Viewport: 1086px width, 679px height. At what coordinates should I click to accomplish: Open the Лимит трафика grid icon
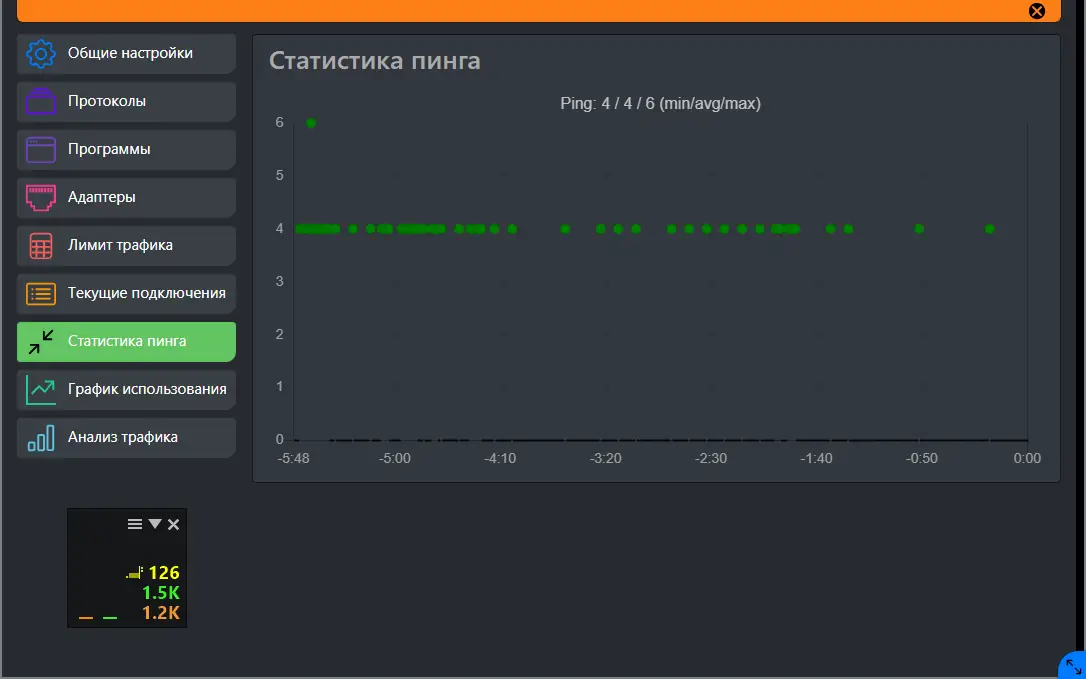pos(40,245)
